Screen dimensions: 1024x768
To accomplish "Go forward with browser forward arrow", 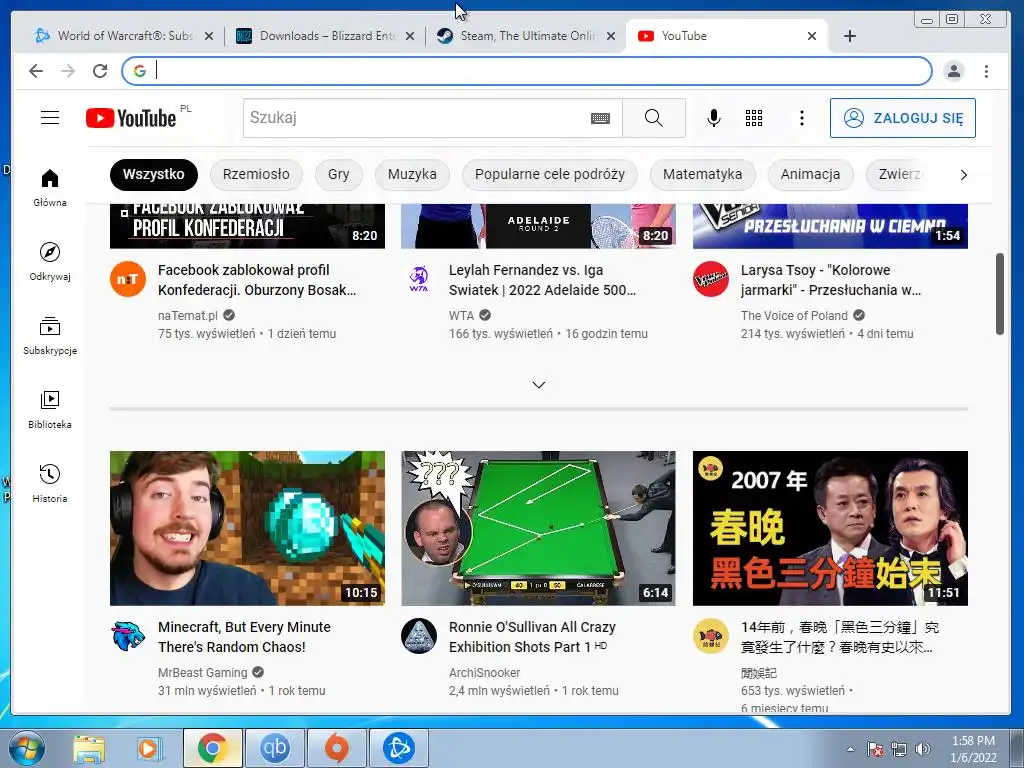I will pos(68,71).
